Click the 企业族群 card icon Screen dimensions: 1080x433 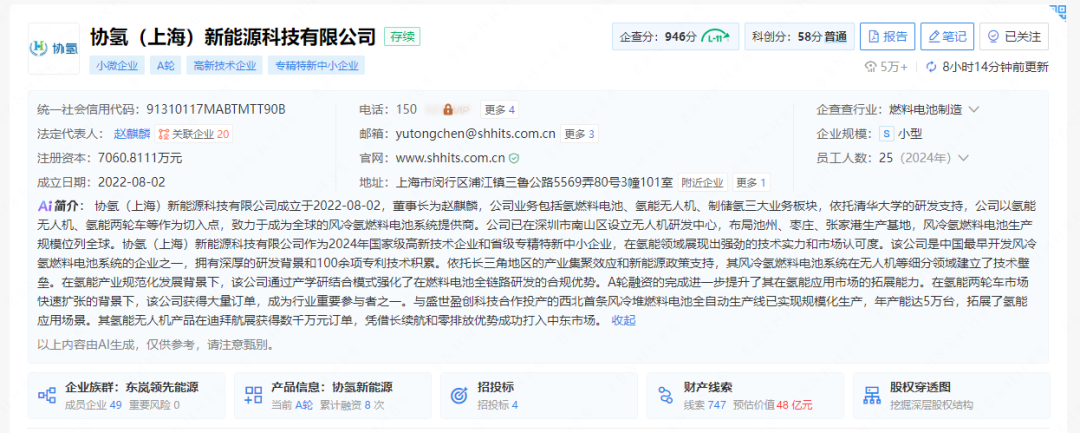pyautogui.click(x=47, y=395)
